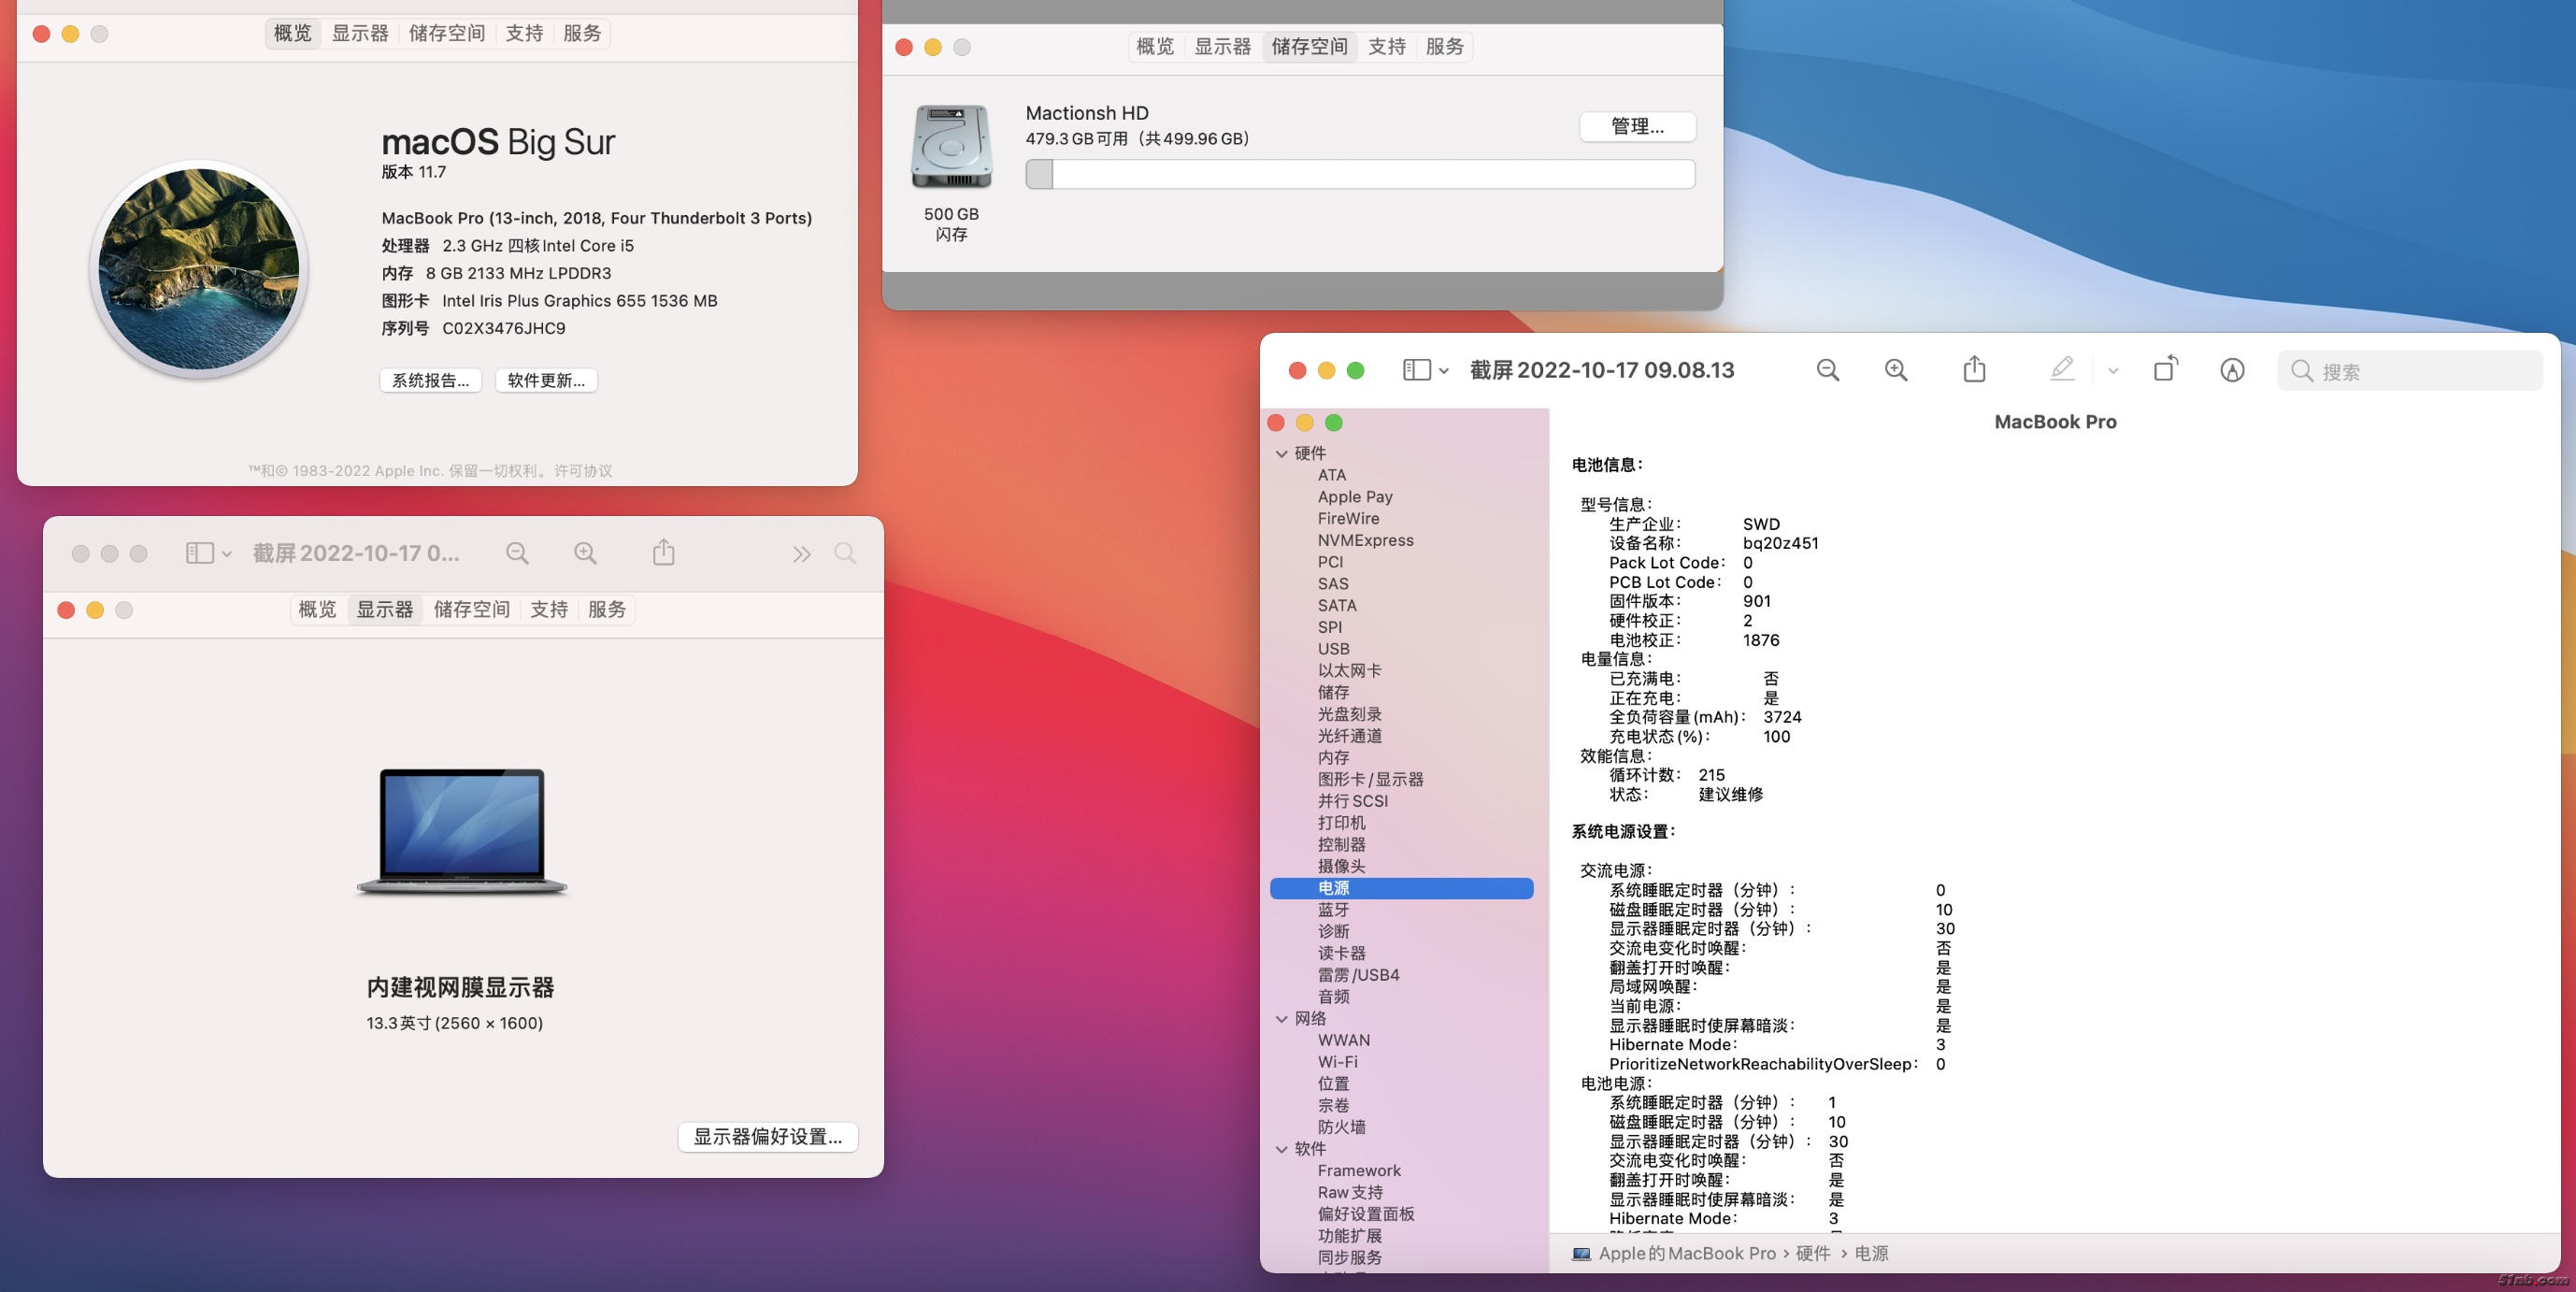Click the 管理... storage button
Screen dimensions: 2576x1292
click(1637, 127)
